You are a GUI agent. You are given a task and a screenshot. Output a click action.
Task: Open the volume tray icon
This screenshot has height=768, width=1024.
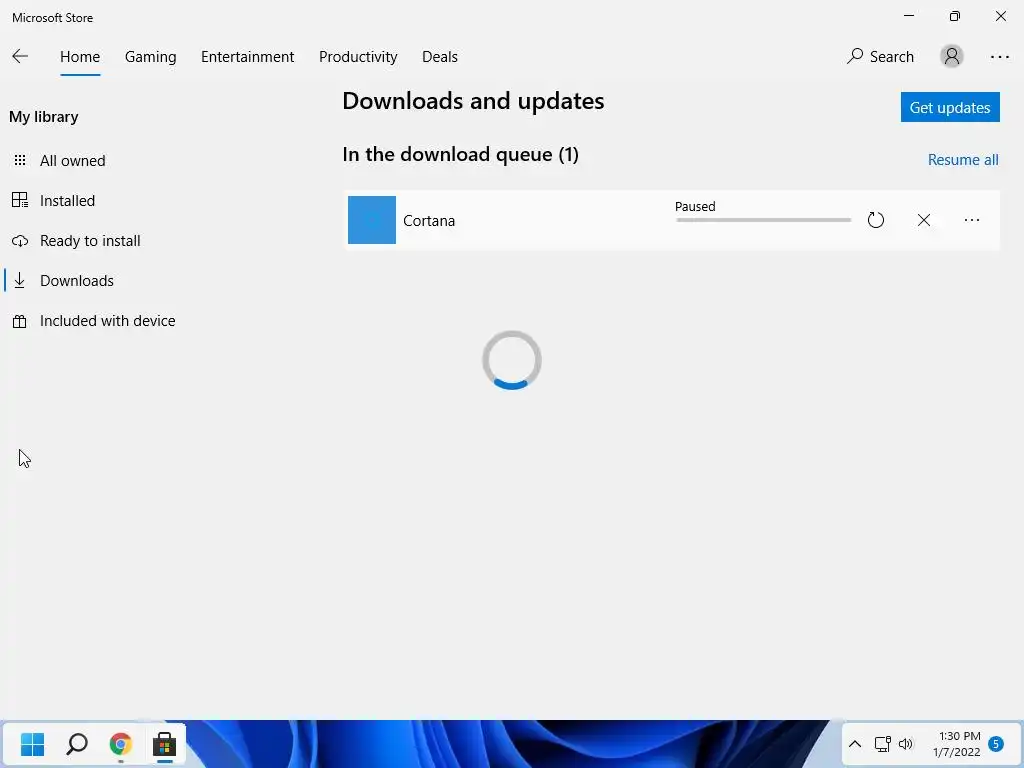pos(906,744)
